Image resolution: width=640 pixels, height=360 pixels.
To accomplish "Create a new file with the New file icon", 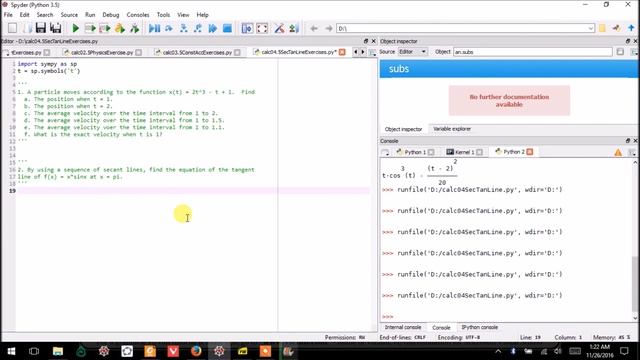I will [13, 28].
